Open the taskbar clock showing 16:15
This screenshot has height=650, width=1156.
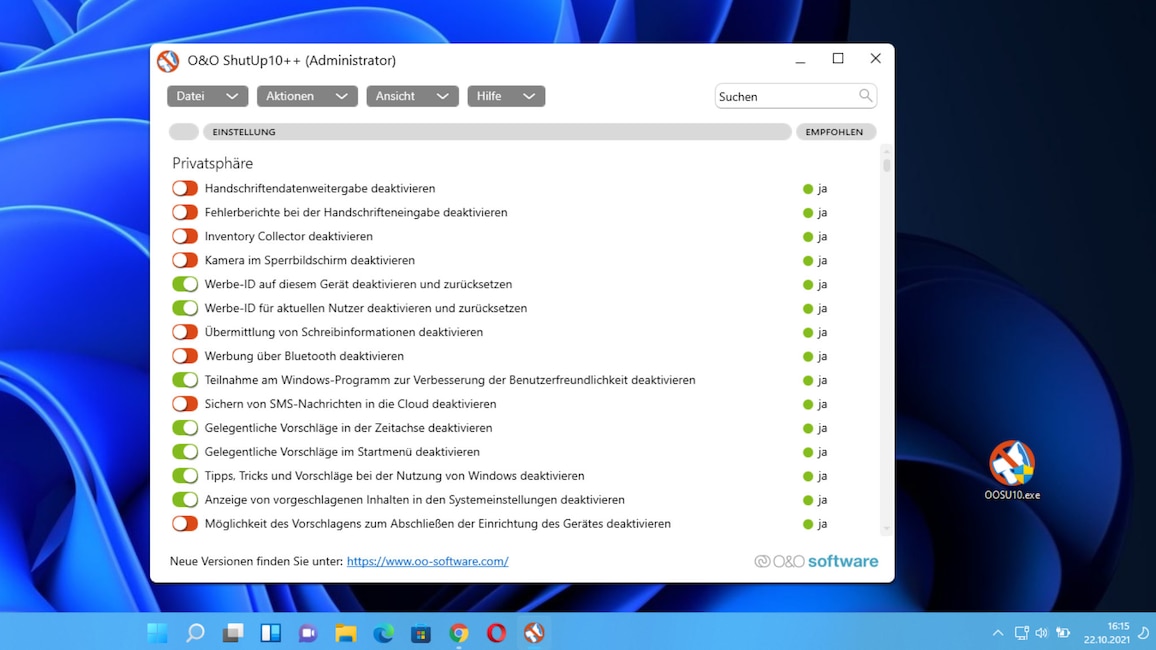(1107, 633)
